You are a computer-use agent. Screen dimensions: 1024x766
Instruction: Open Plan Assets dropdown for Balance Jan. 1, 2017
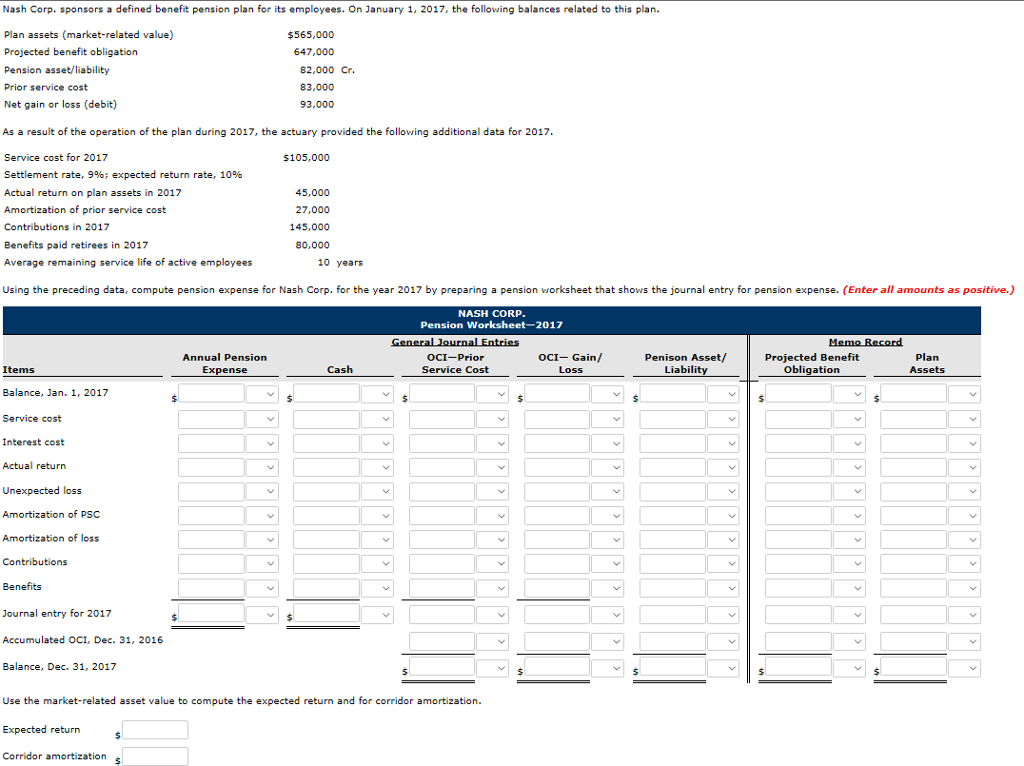pos(965,394)
